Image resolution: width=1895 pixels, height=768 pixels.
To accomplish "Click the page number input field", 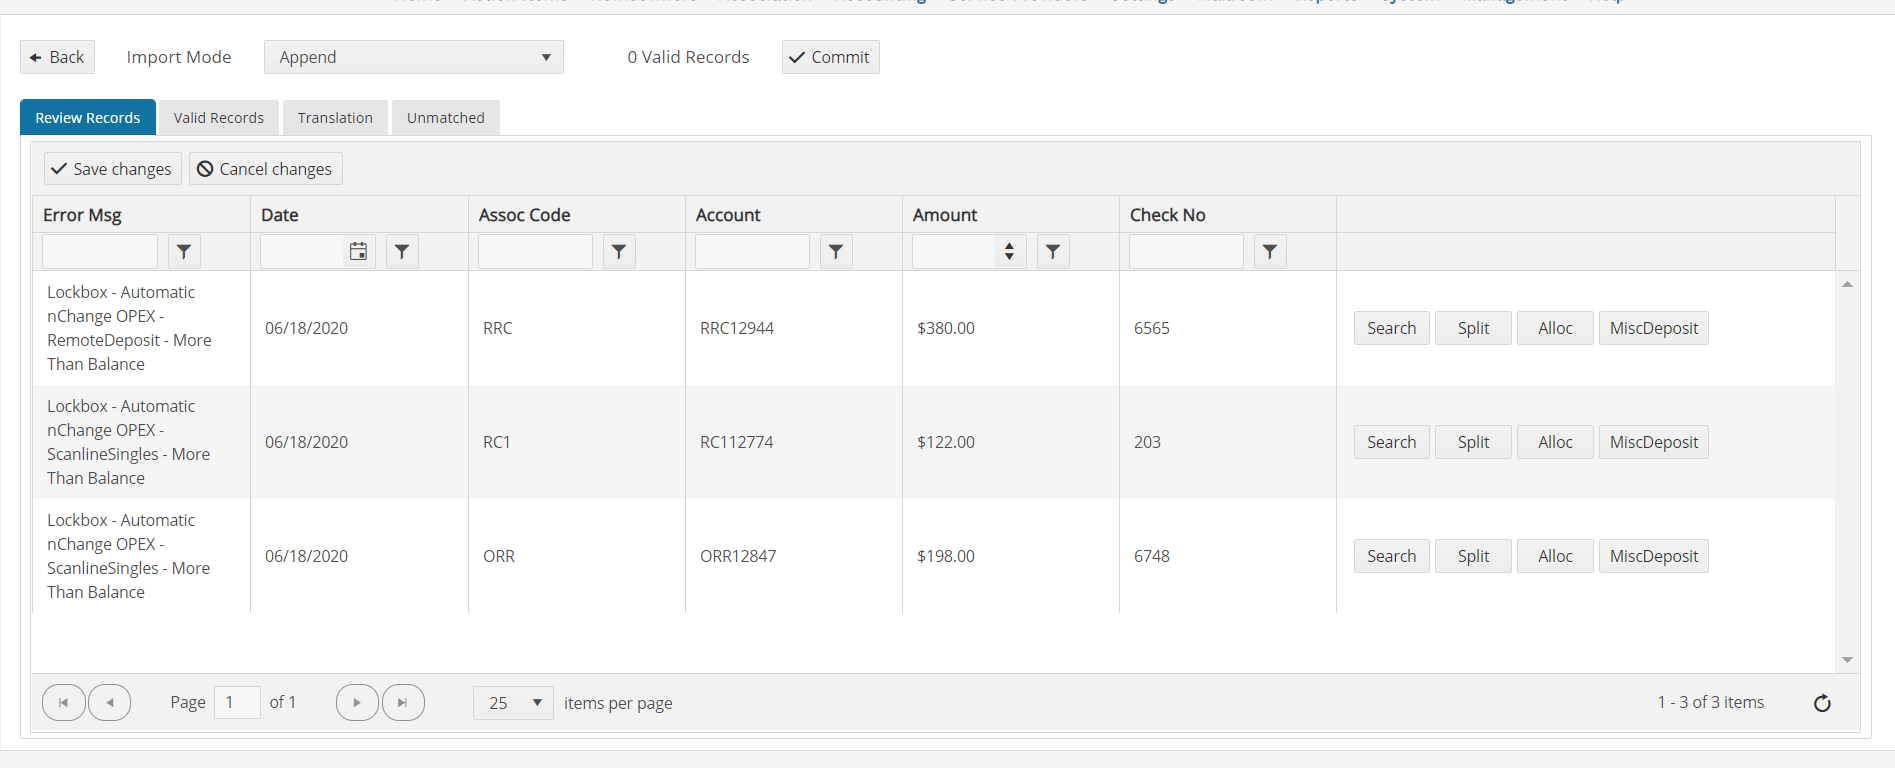I will 237,703.
